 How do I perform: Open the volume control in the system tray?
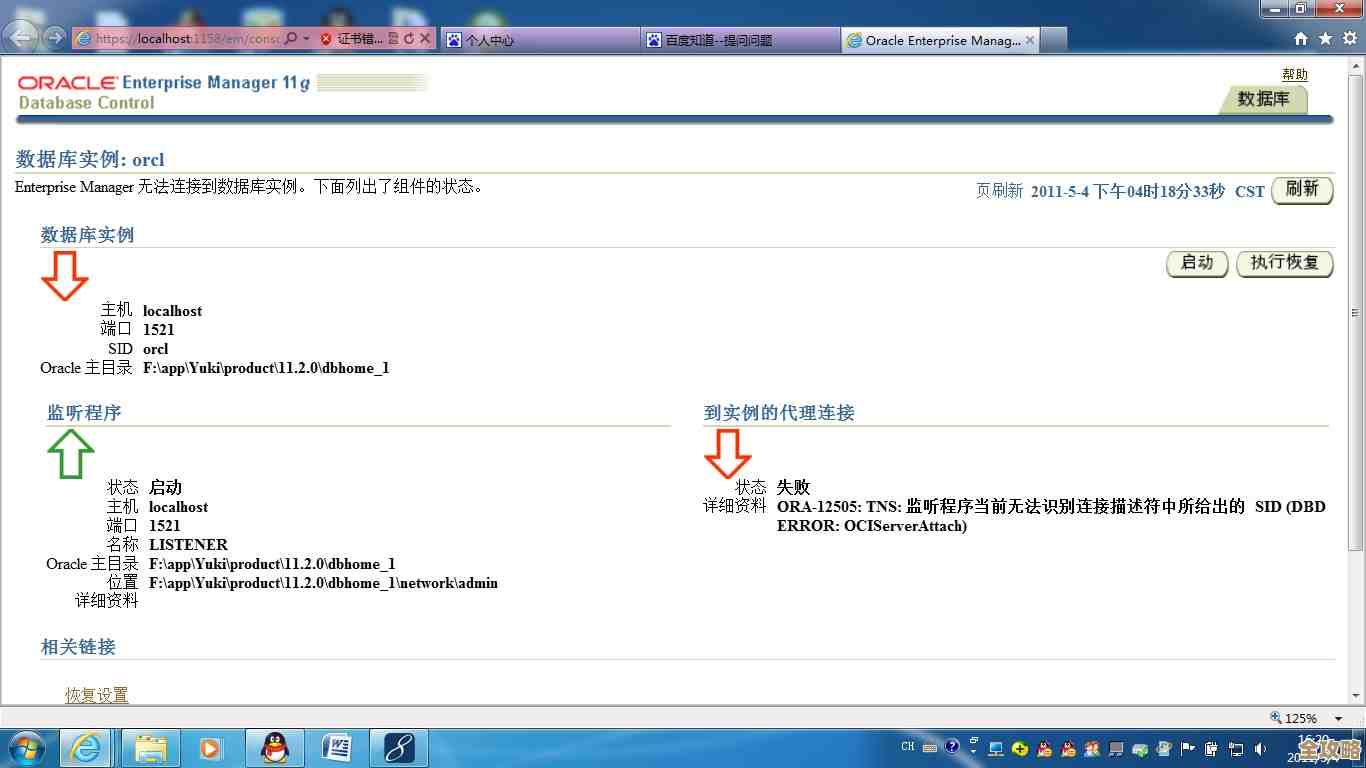click(1259, 747)
